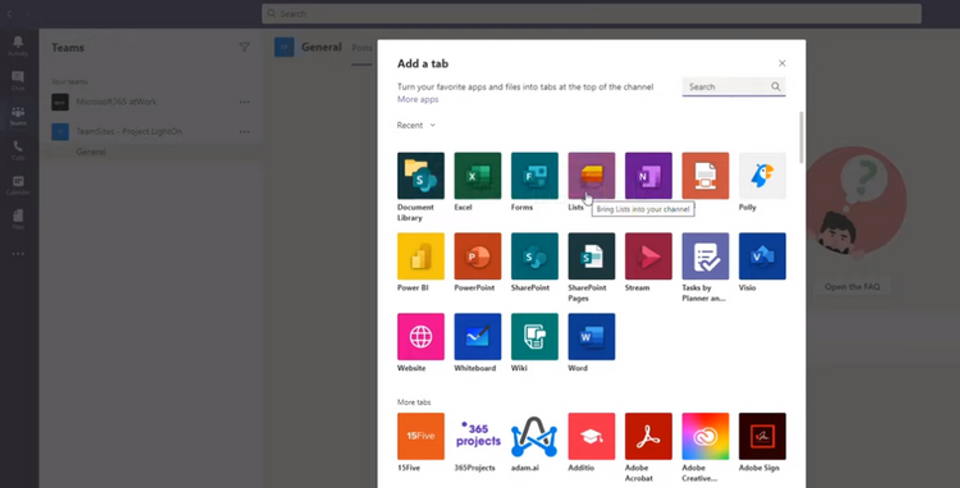Viewport: 960px width, 488px height.
Task: Choose the Forms app tile
Action: (x=534, y=176)
